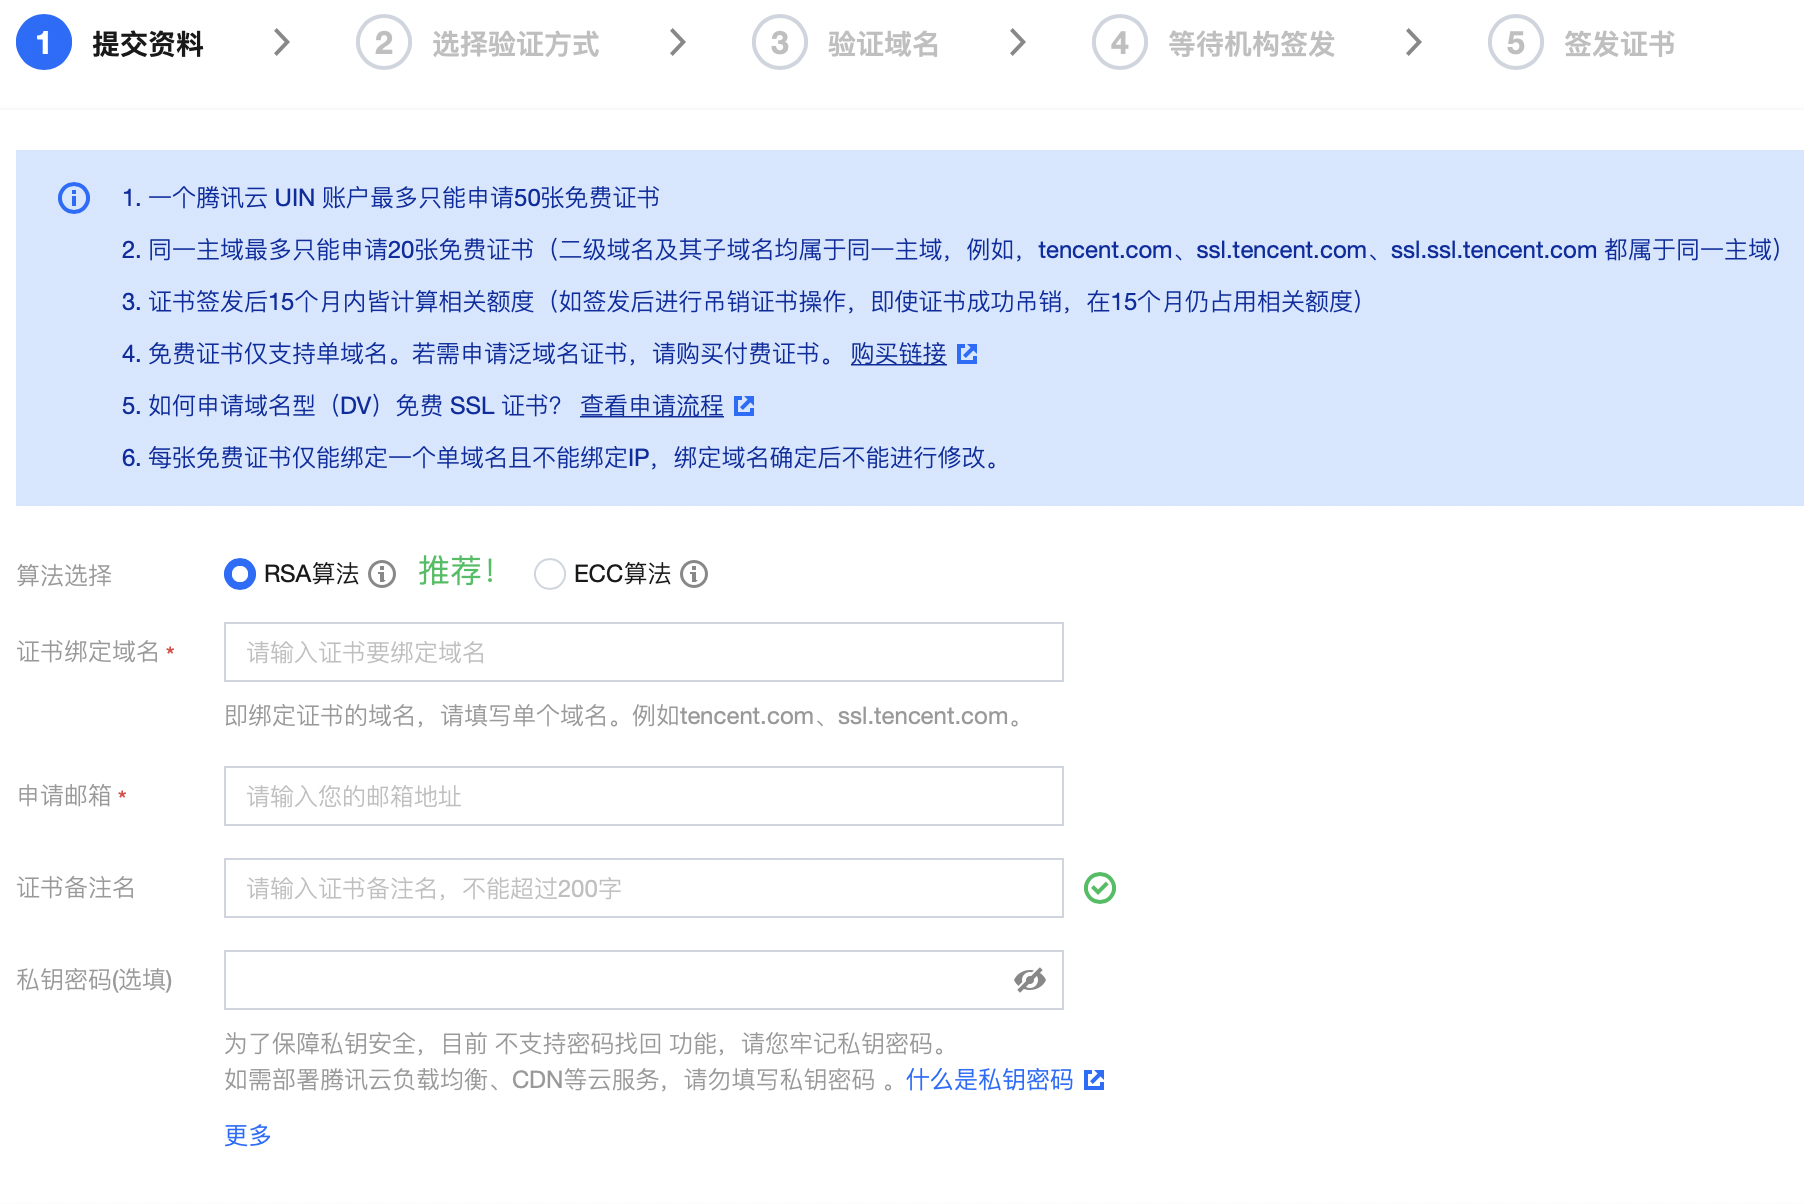Select the RSA算法 radio button
Viewport: 1804px width, 1204px height.
240,574
